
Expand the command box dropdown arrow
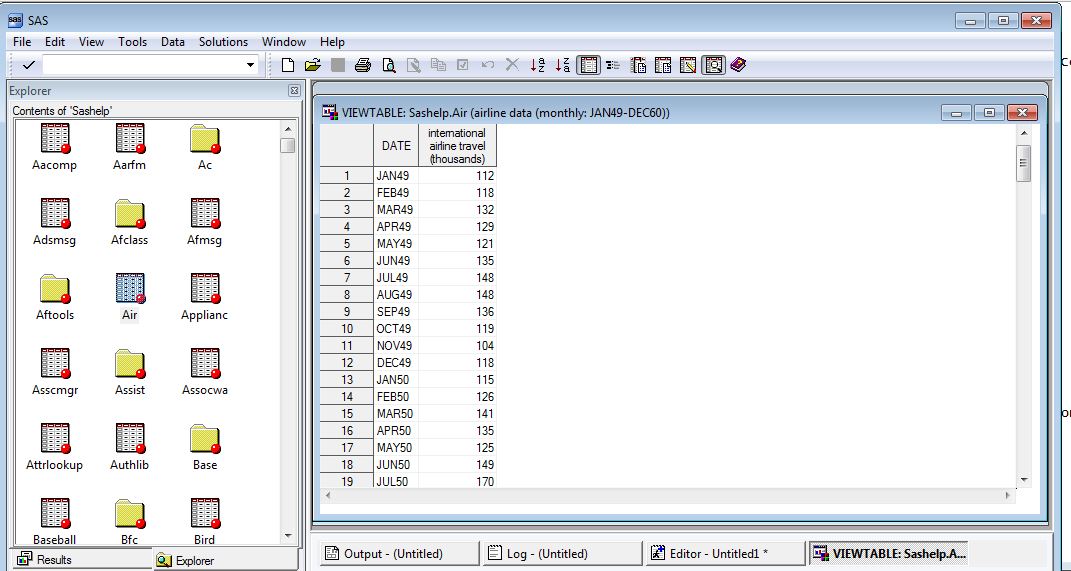point(251,65)
